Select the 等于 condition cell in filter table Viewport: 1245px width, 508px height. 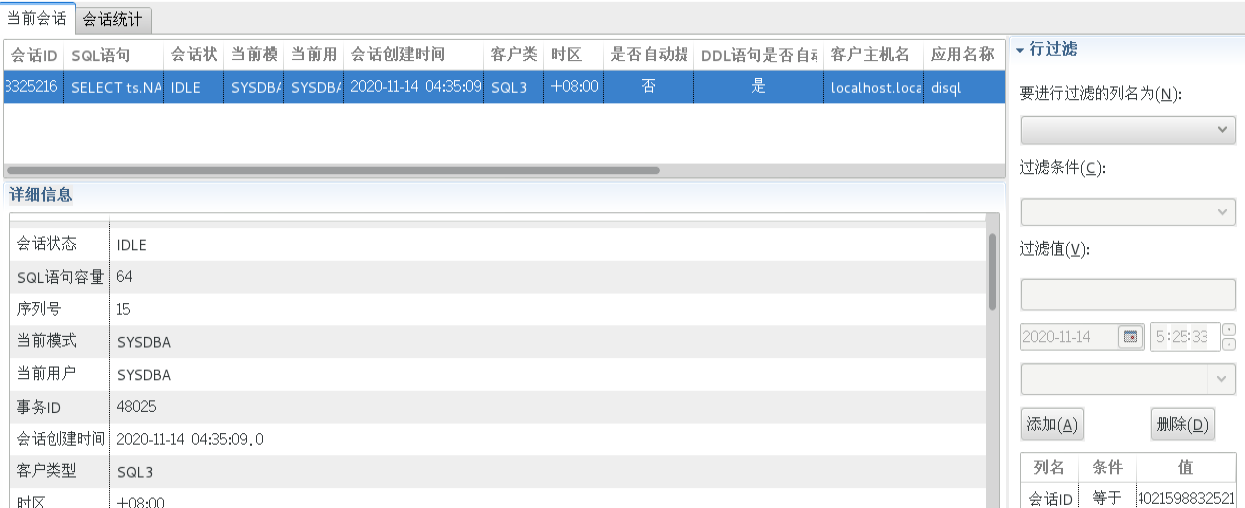[1107, 497]
